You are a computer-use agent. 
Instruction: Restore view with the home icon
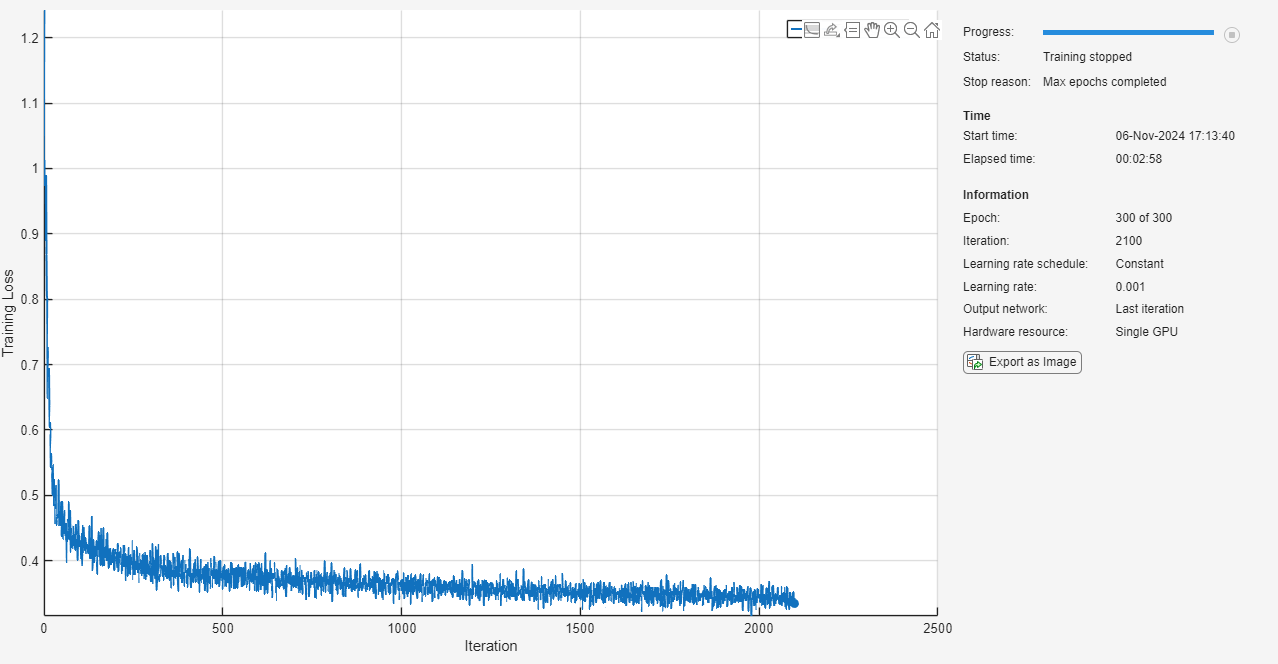point(932,29)
